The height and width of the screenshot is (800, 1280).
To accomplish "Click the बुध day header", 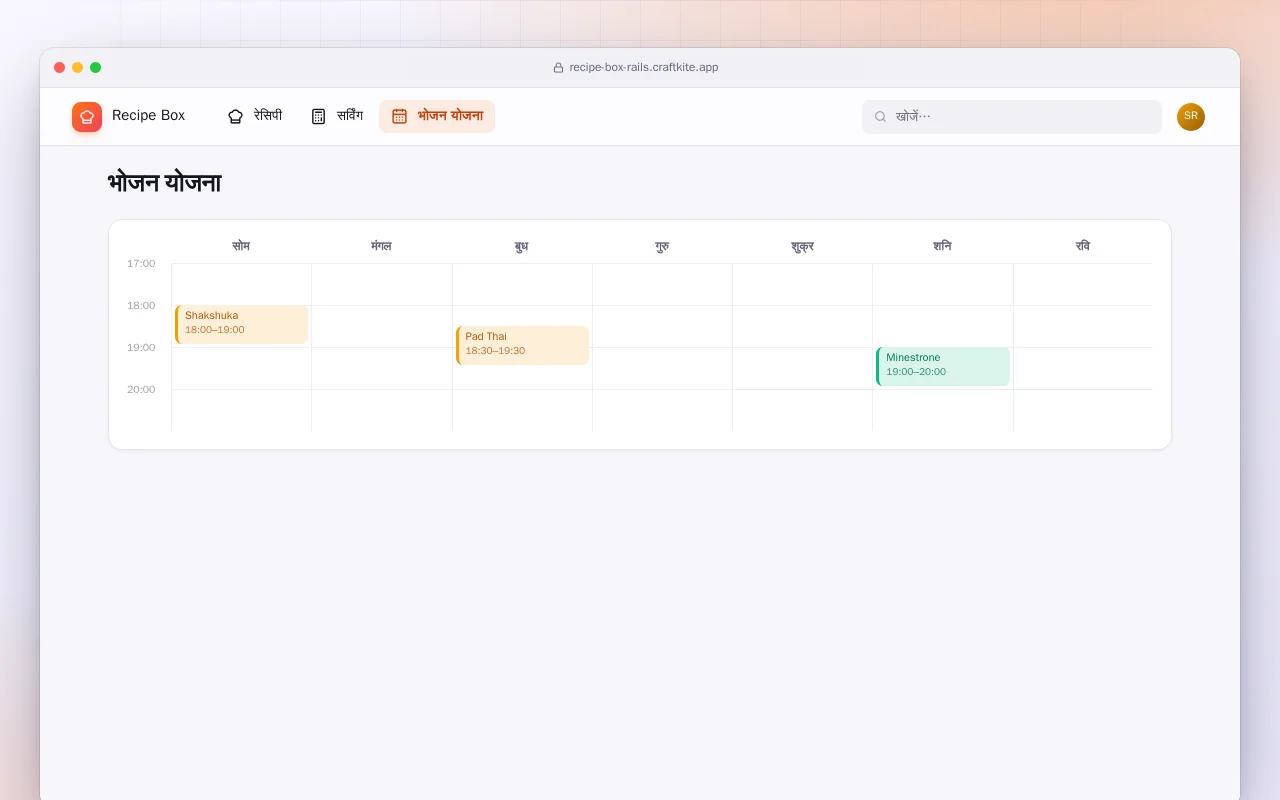I will (x=522, y=246).
